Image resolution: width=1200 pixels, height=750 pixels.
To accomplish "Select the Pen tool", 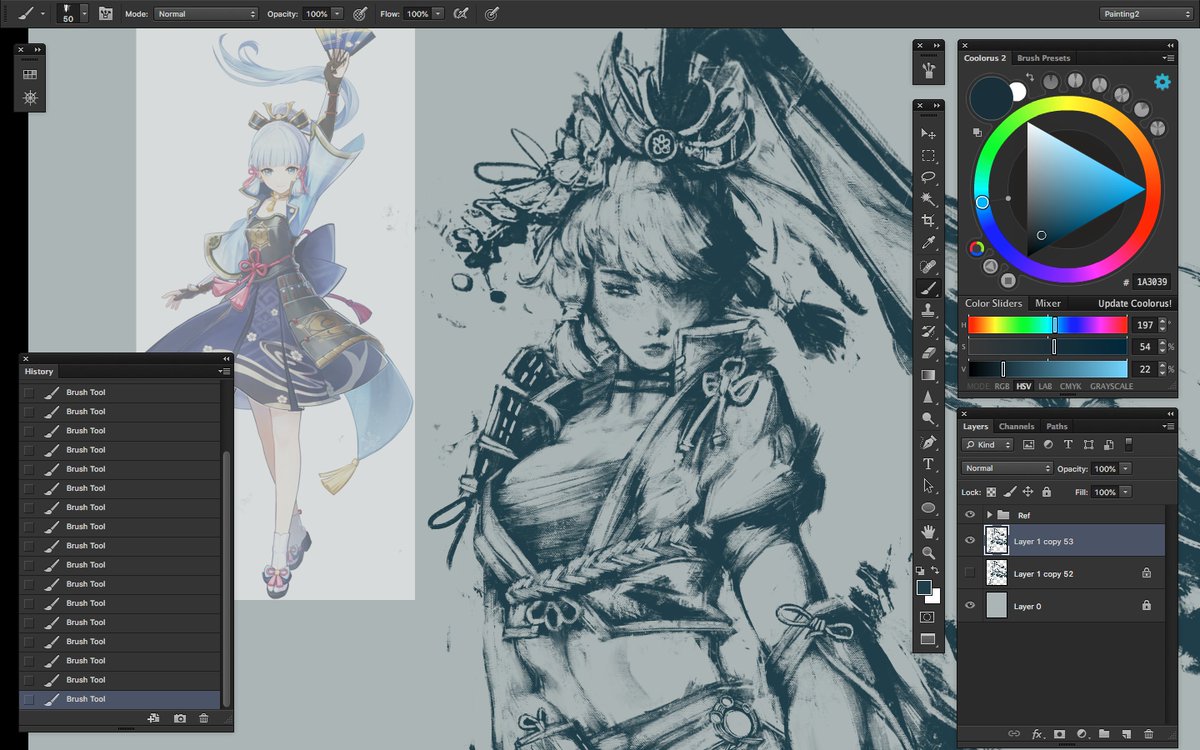I will tap(928, 442).
